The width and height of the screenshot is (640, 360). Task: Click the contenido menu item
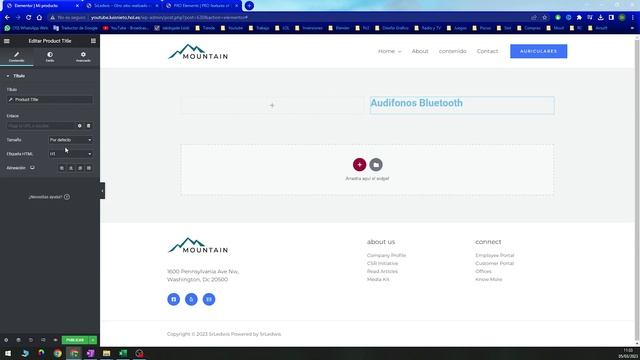click(452, 51)
